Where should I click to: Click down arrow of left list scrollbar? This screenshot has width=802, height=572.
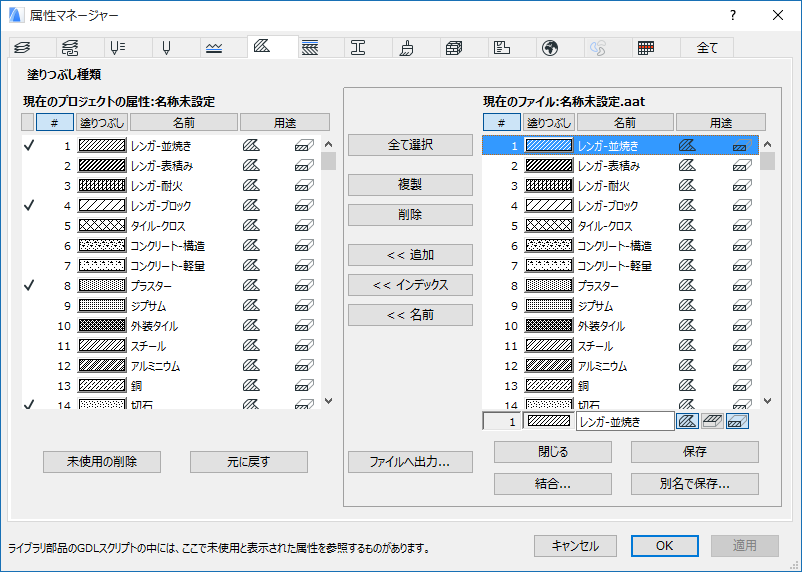click(328, 401)
